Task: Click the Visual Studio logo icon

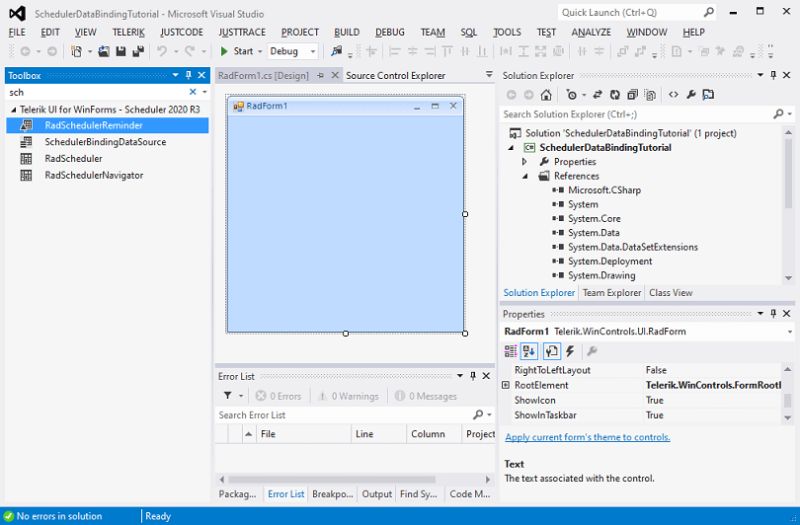Action: pos(17,13)
